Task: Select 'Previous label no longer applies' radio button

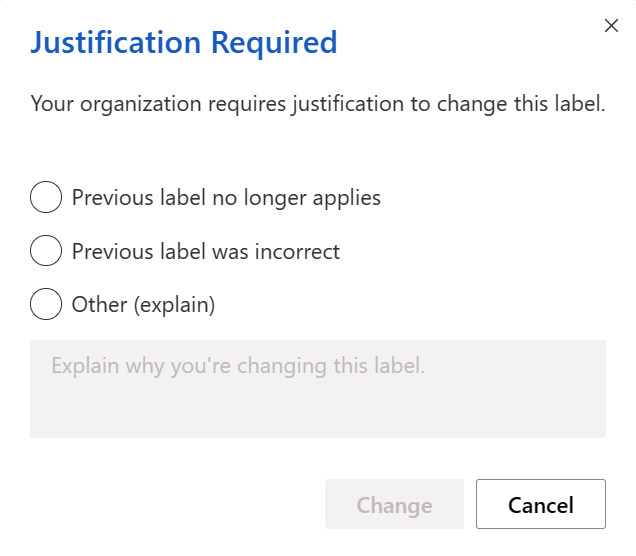Action: 46,197
